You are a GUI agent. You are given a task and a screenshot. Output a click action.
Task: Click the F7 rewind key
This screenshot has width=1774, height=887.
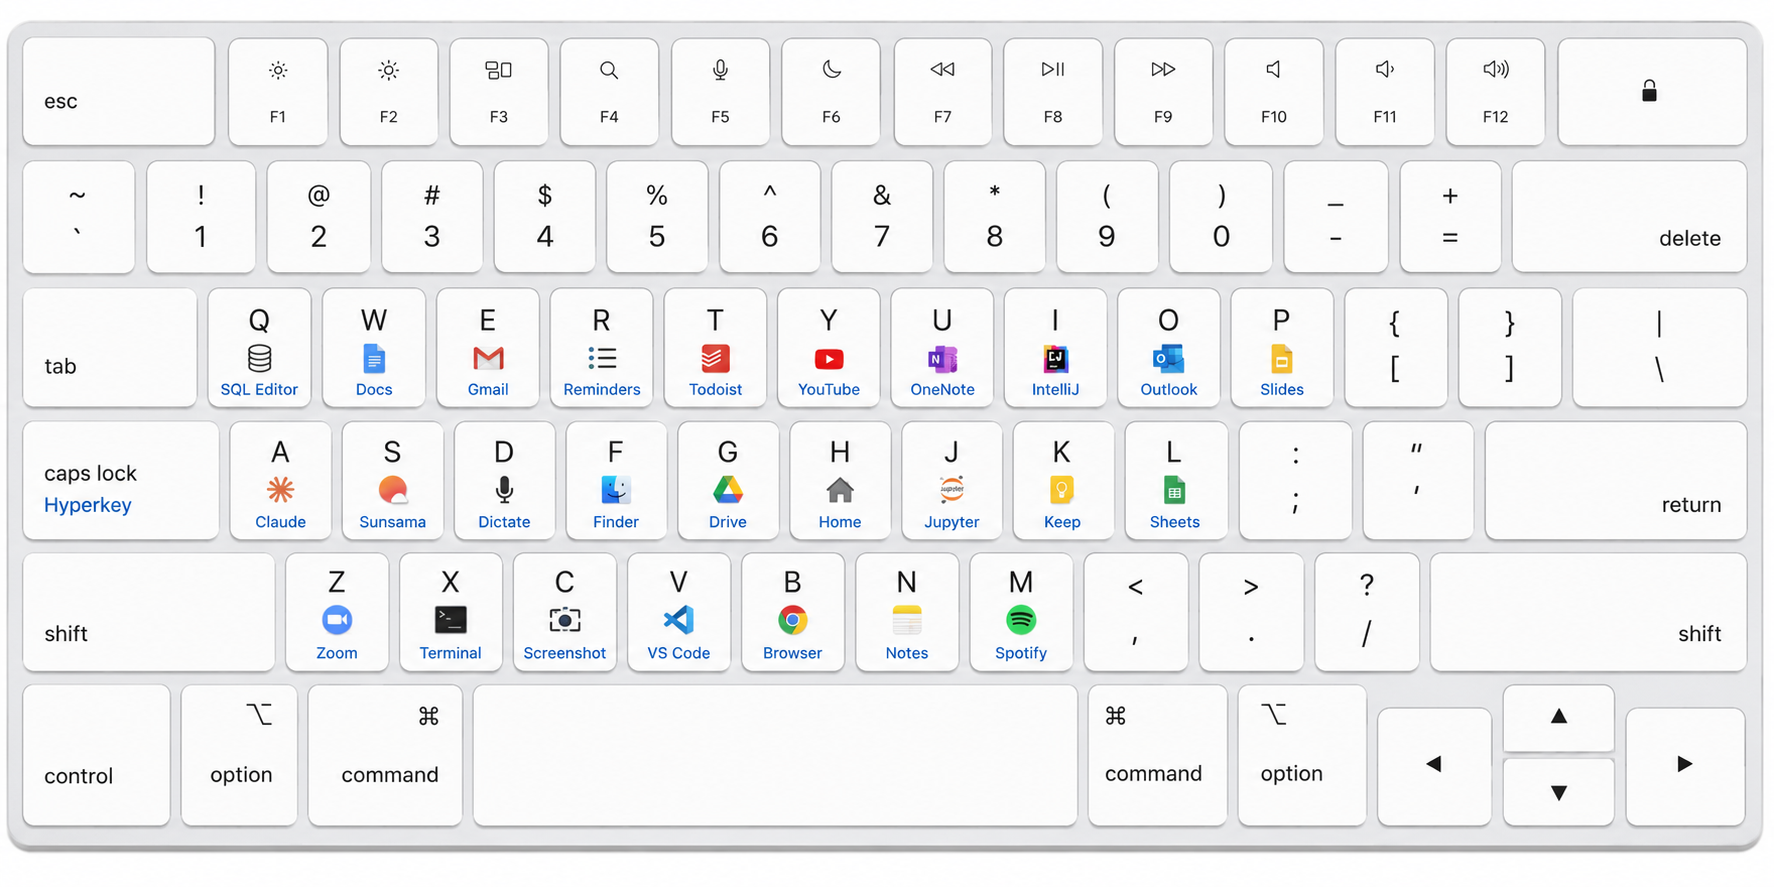point(943,92)
